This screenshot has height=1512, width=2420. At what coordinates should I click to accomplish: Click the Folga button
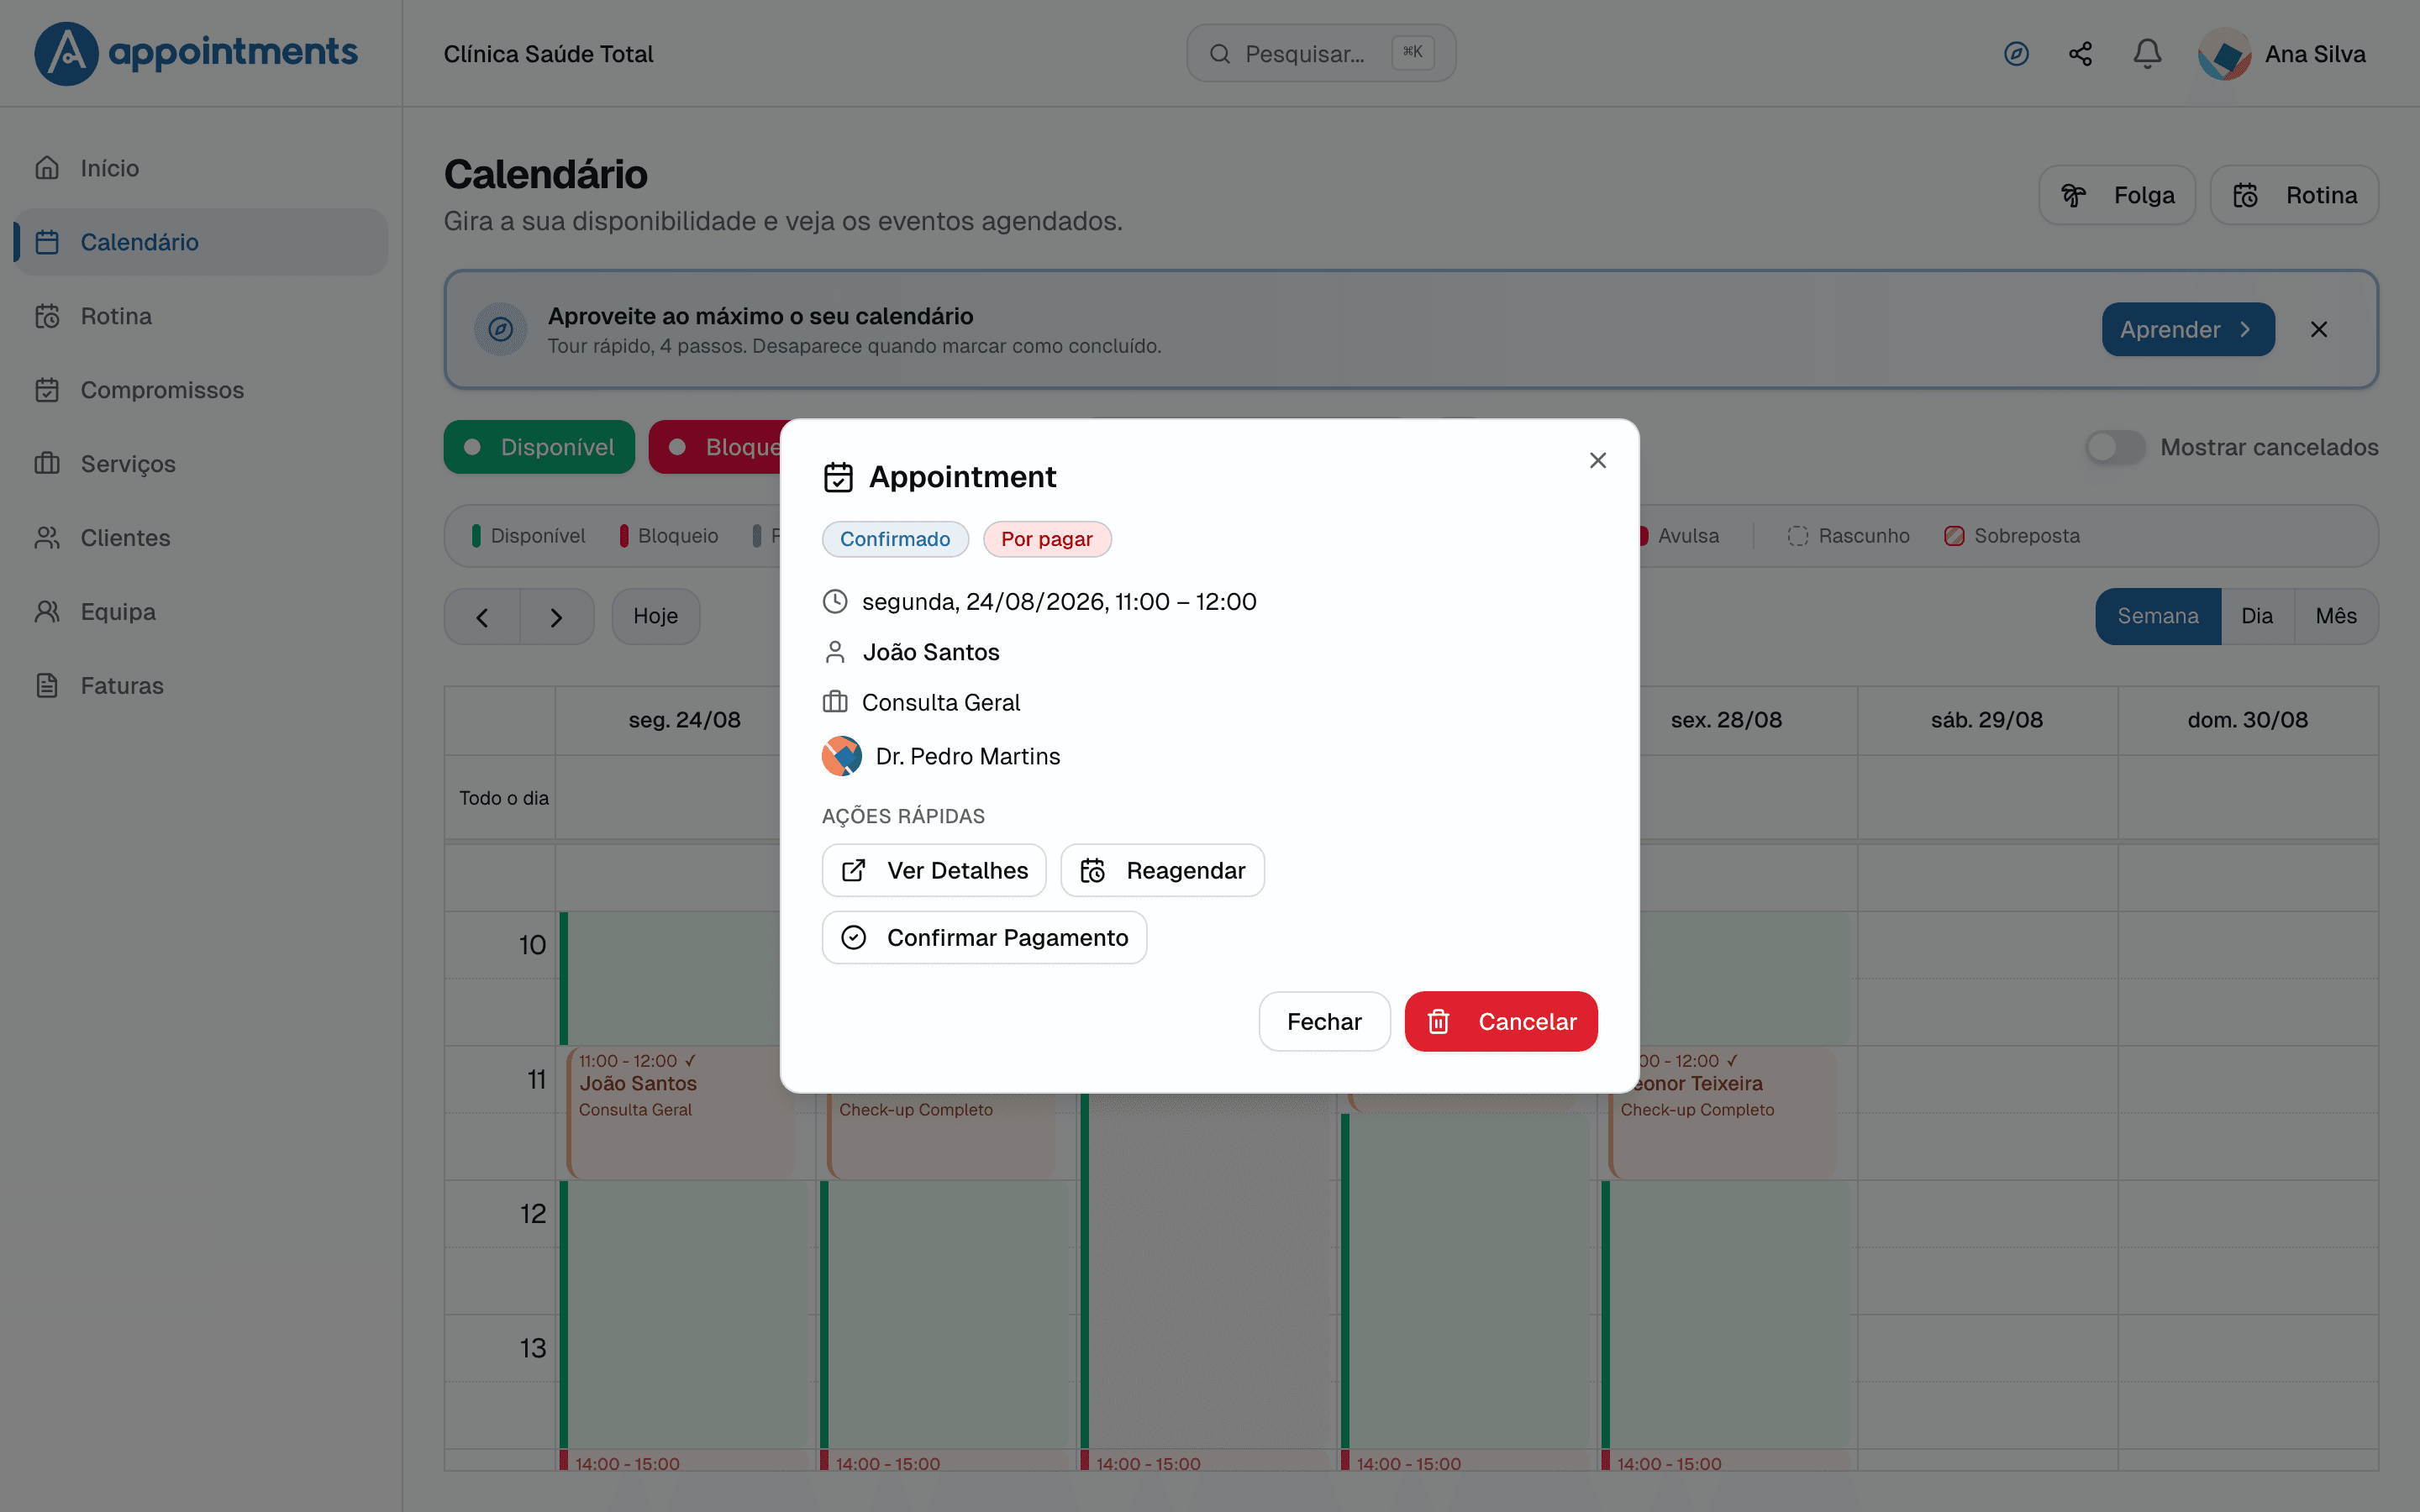[x=2117, y=195]
